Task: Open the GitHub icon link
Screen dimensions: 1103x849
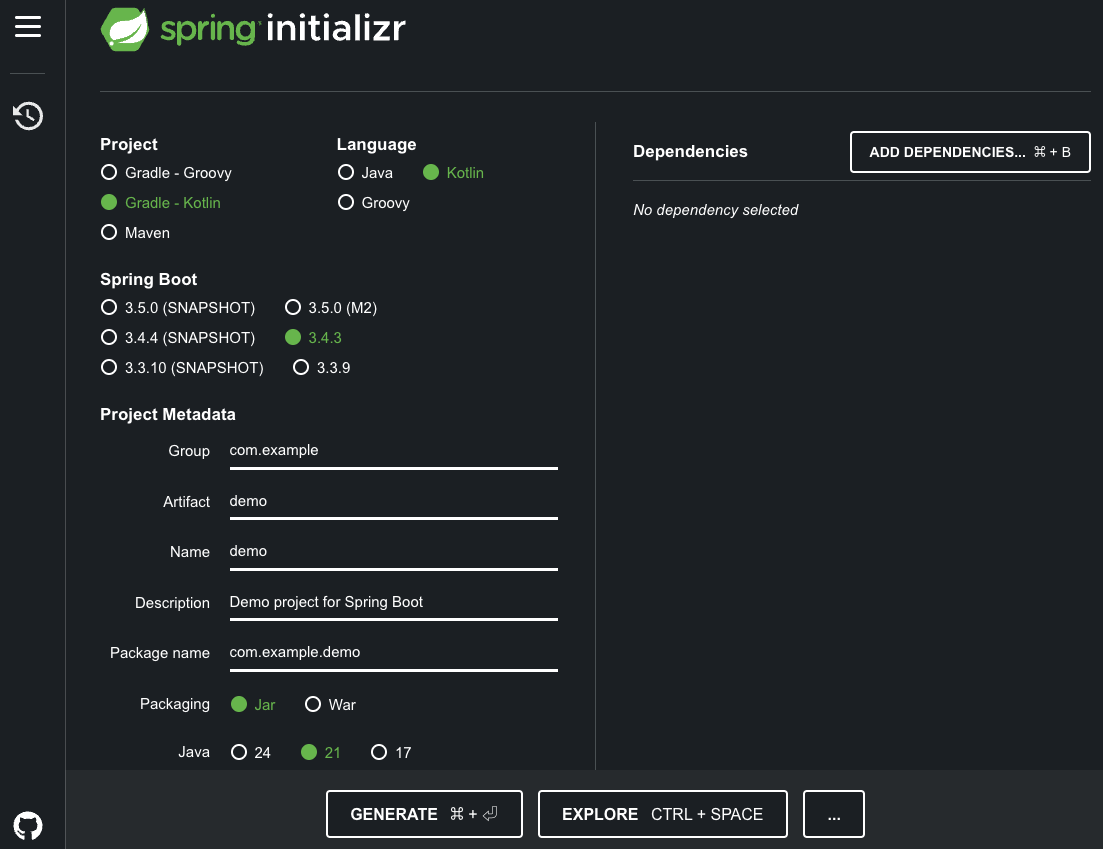Action: (x=28, y=825)
